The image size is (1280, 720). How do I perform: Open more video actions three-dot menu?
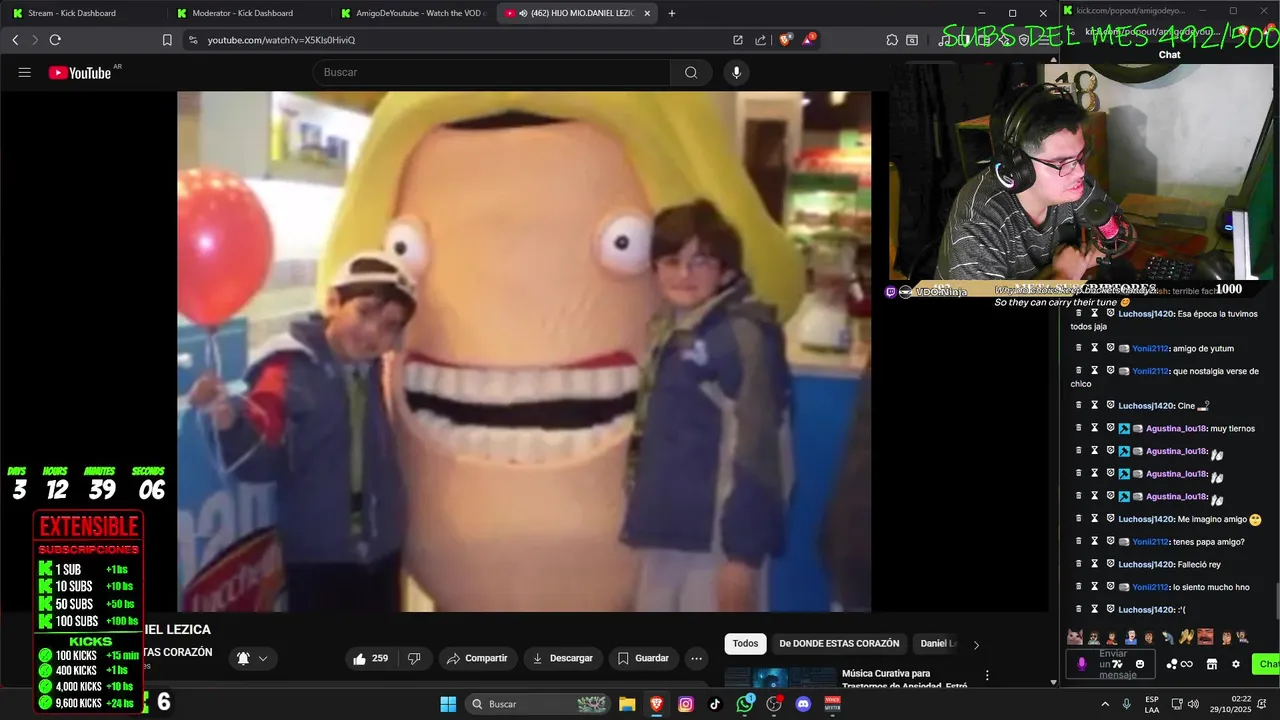(696, 658)
